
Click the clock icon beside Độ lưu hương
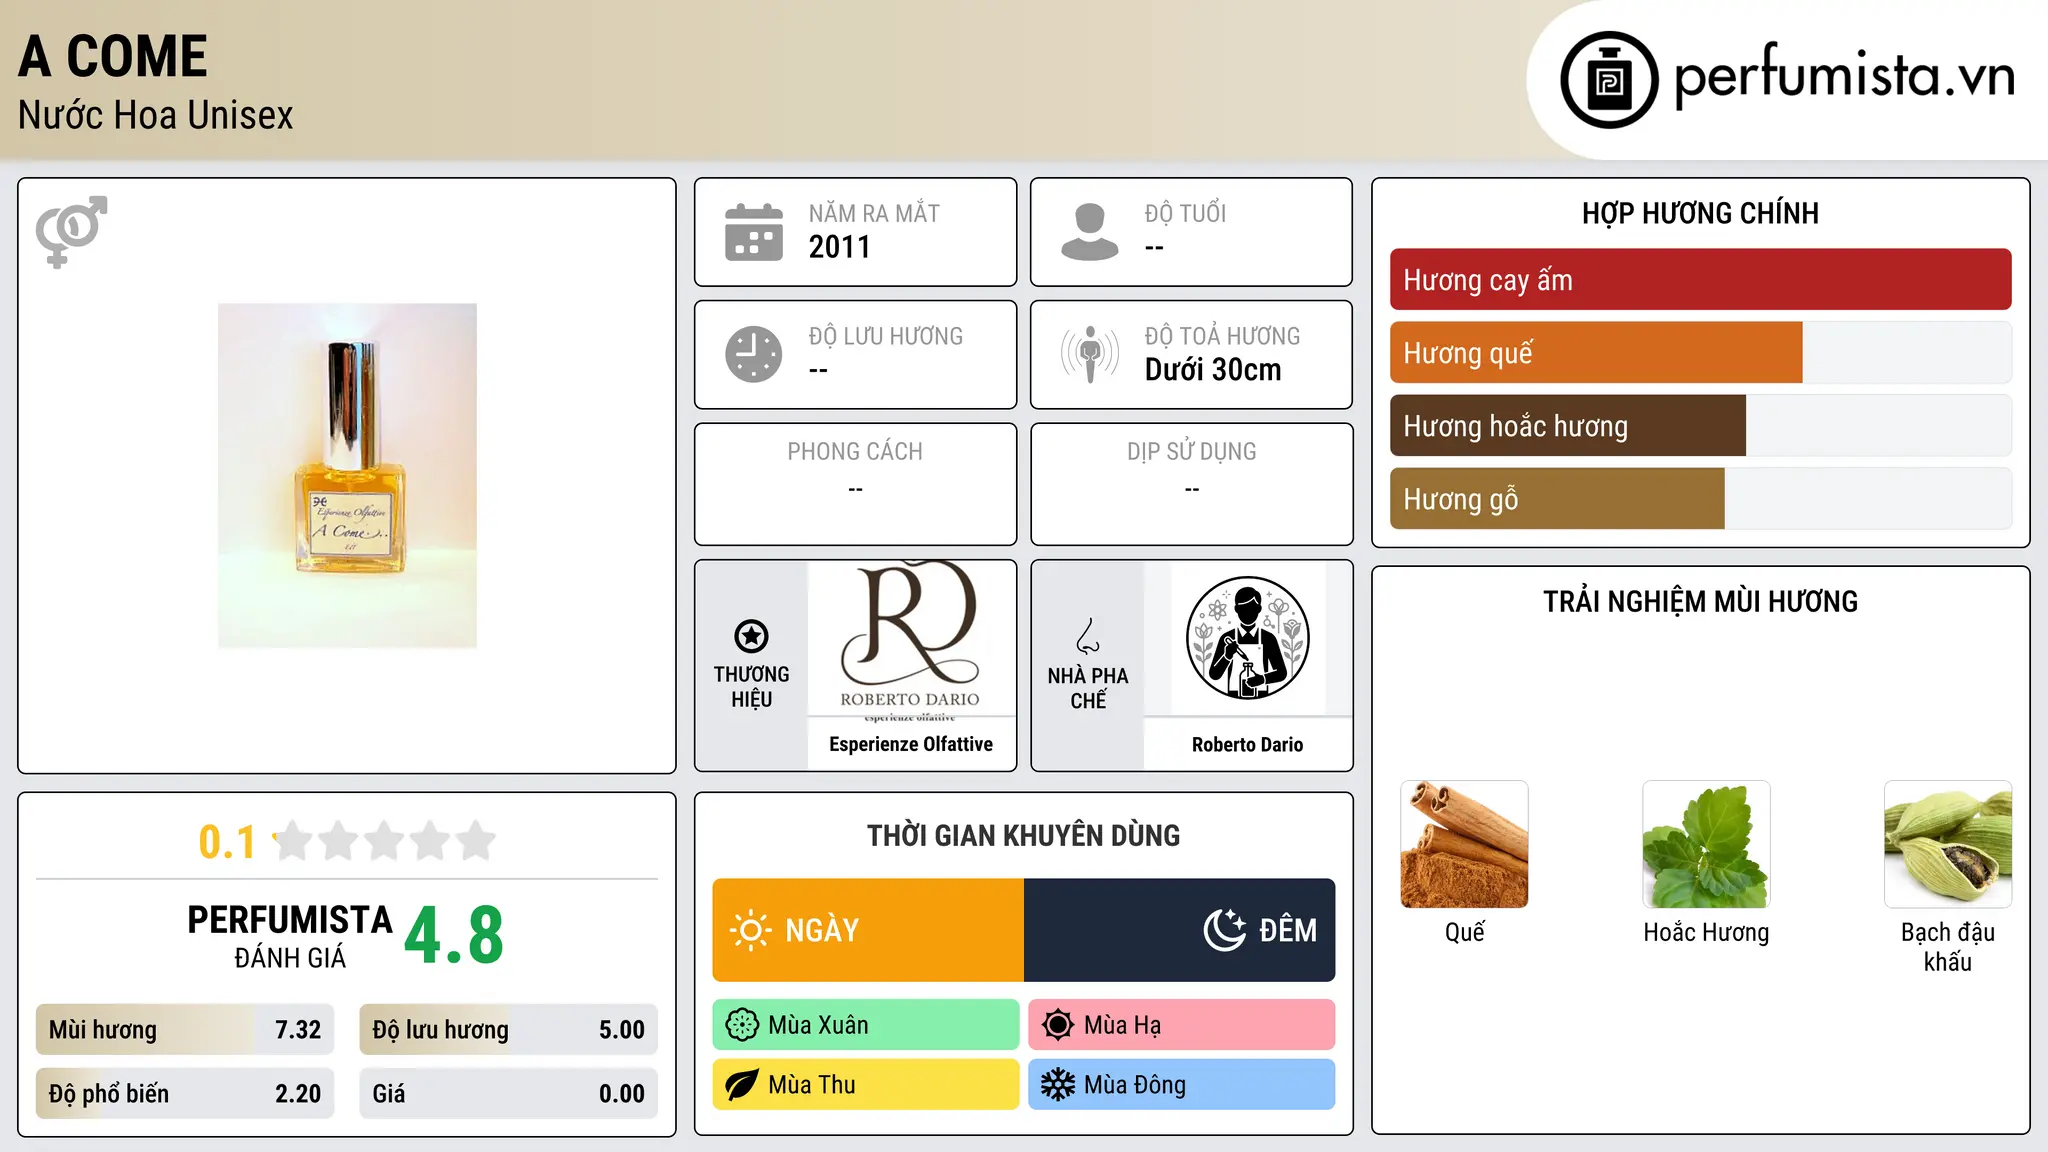(x=754, y=354)
